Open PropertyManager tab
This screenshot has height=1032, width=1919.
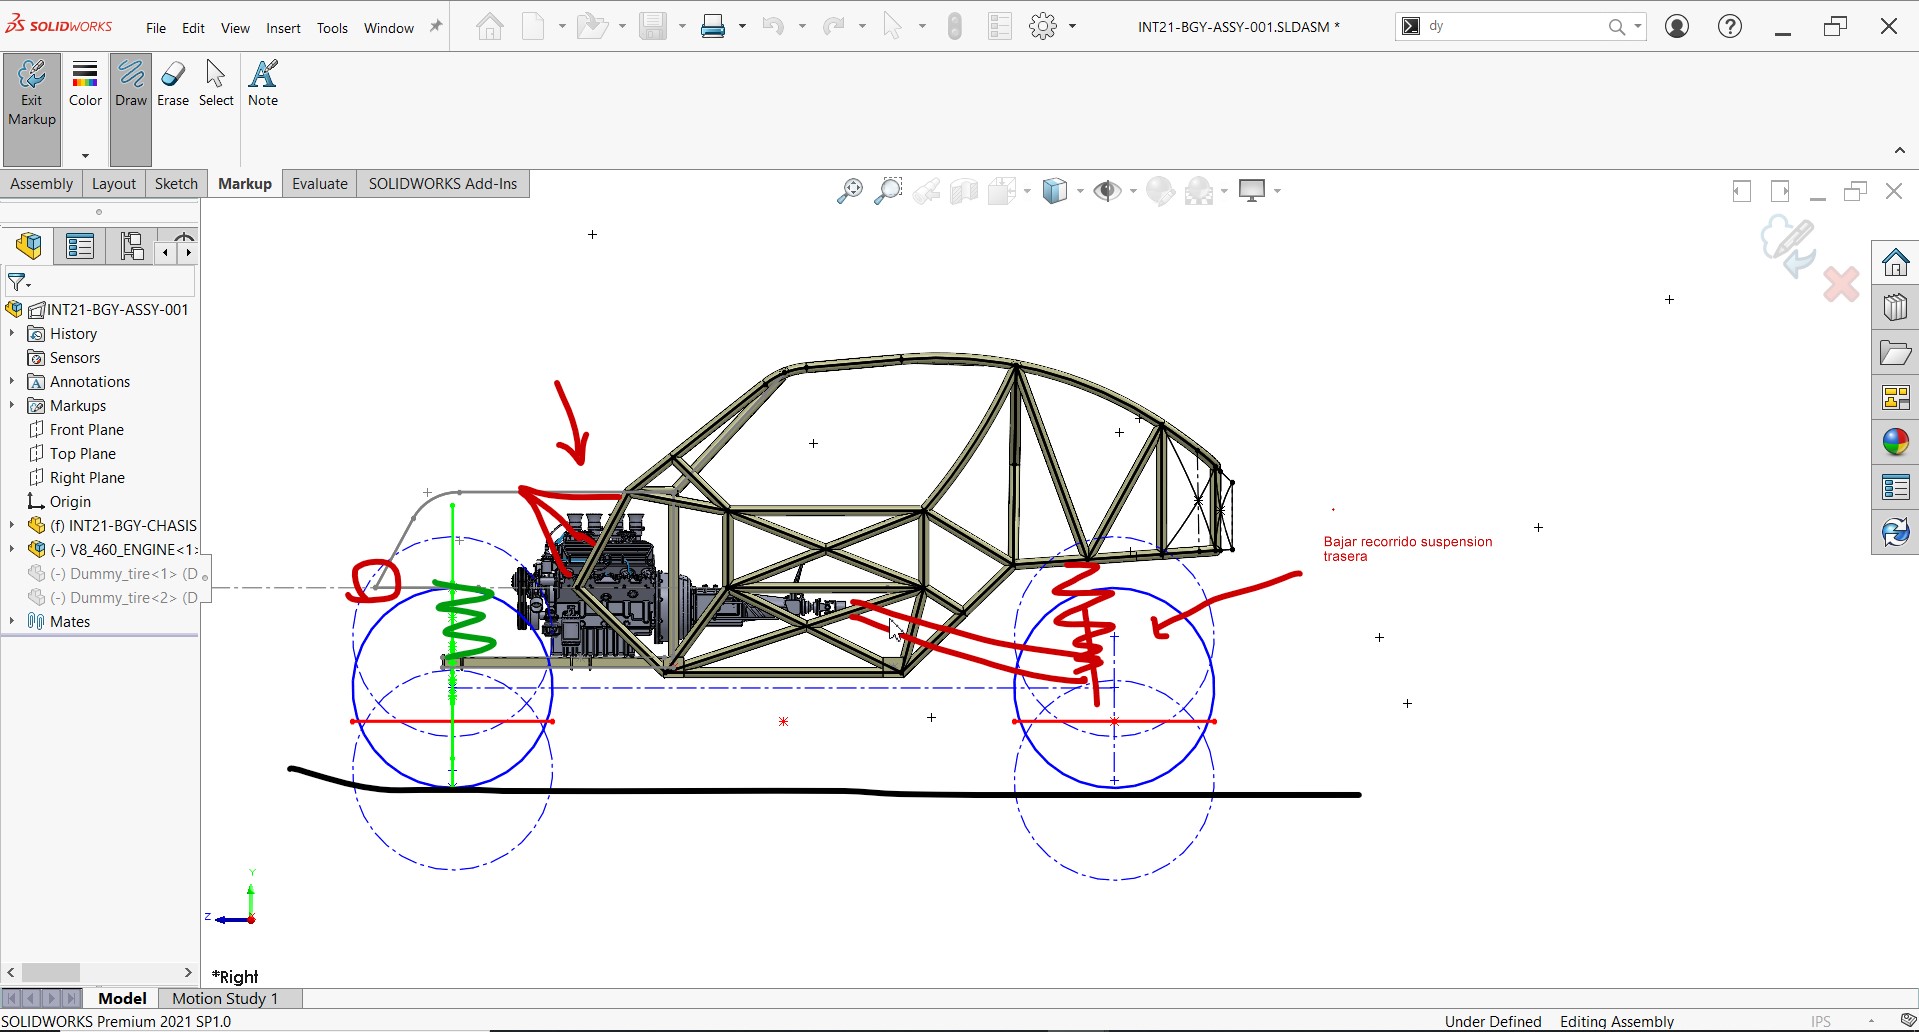(x=80, y=246)
